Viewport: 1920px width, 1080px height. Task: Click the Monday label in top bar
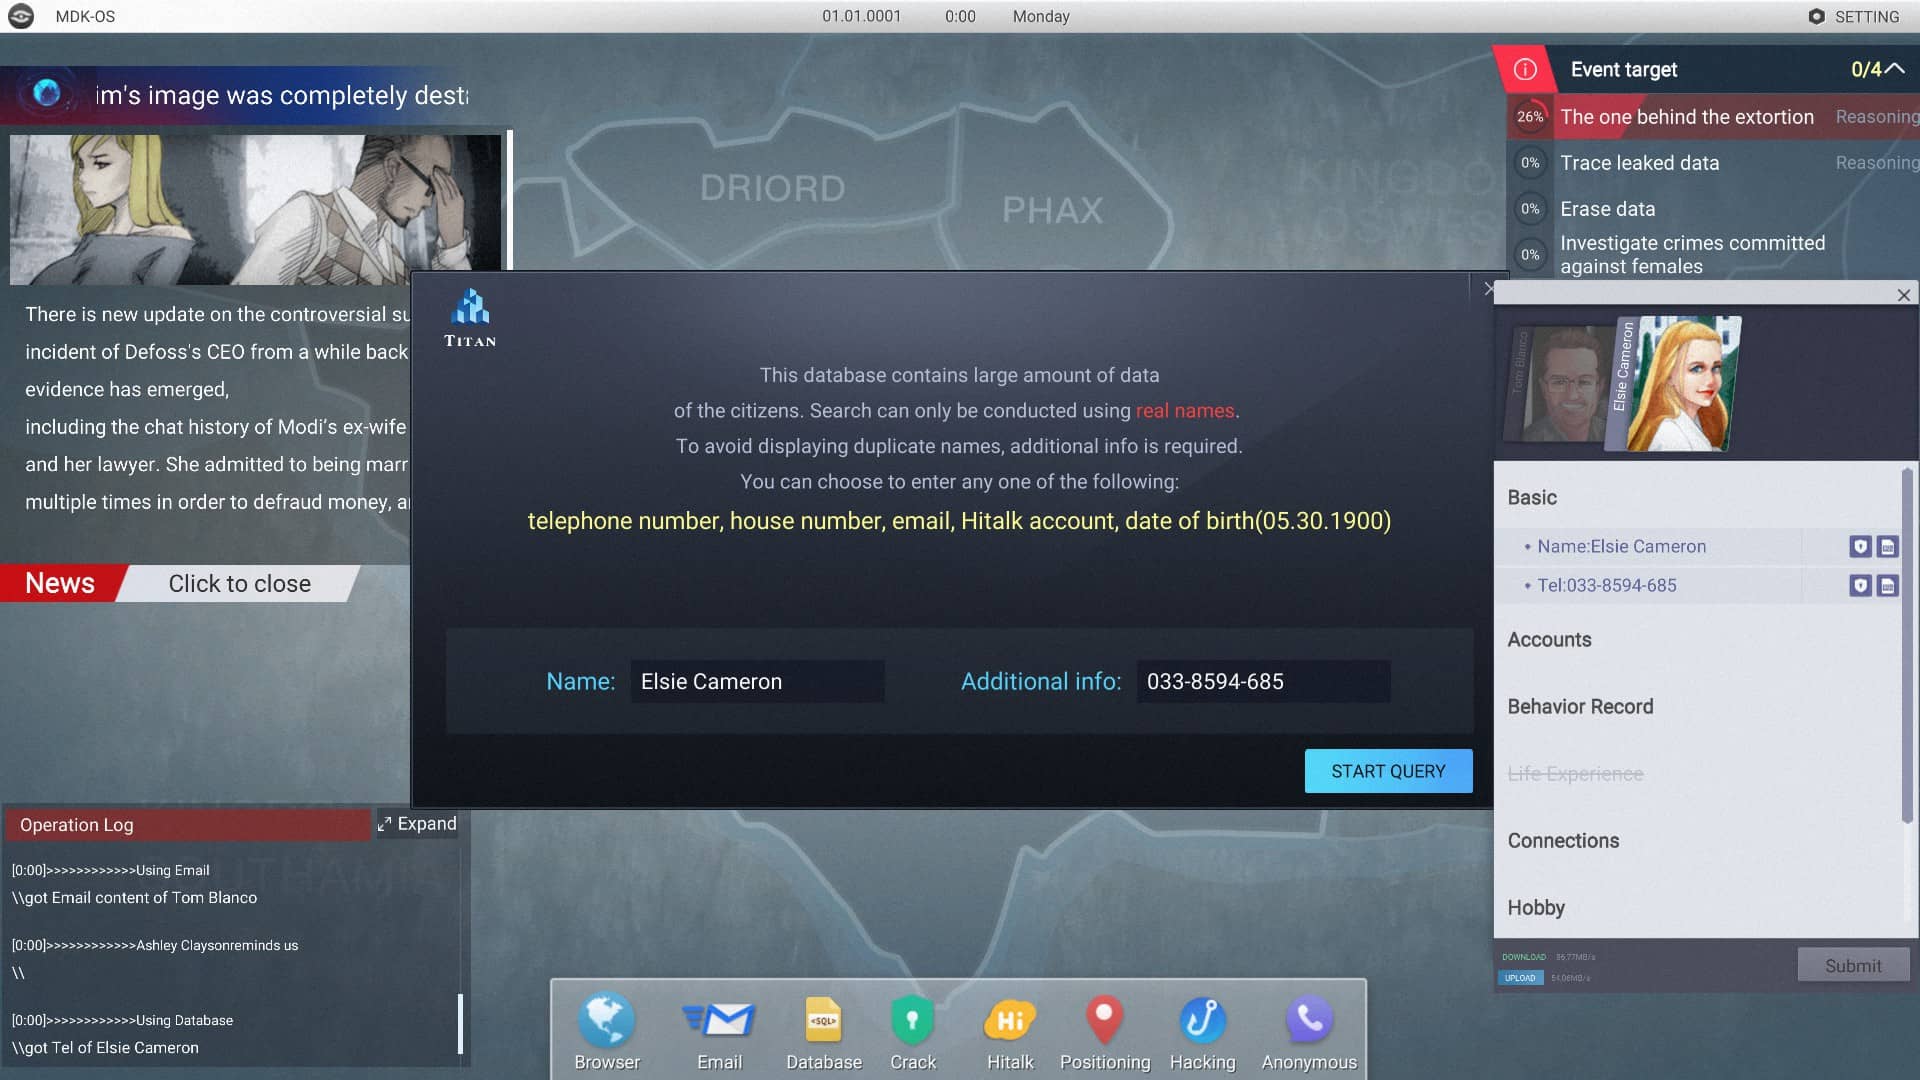(1041, 16)
